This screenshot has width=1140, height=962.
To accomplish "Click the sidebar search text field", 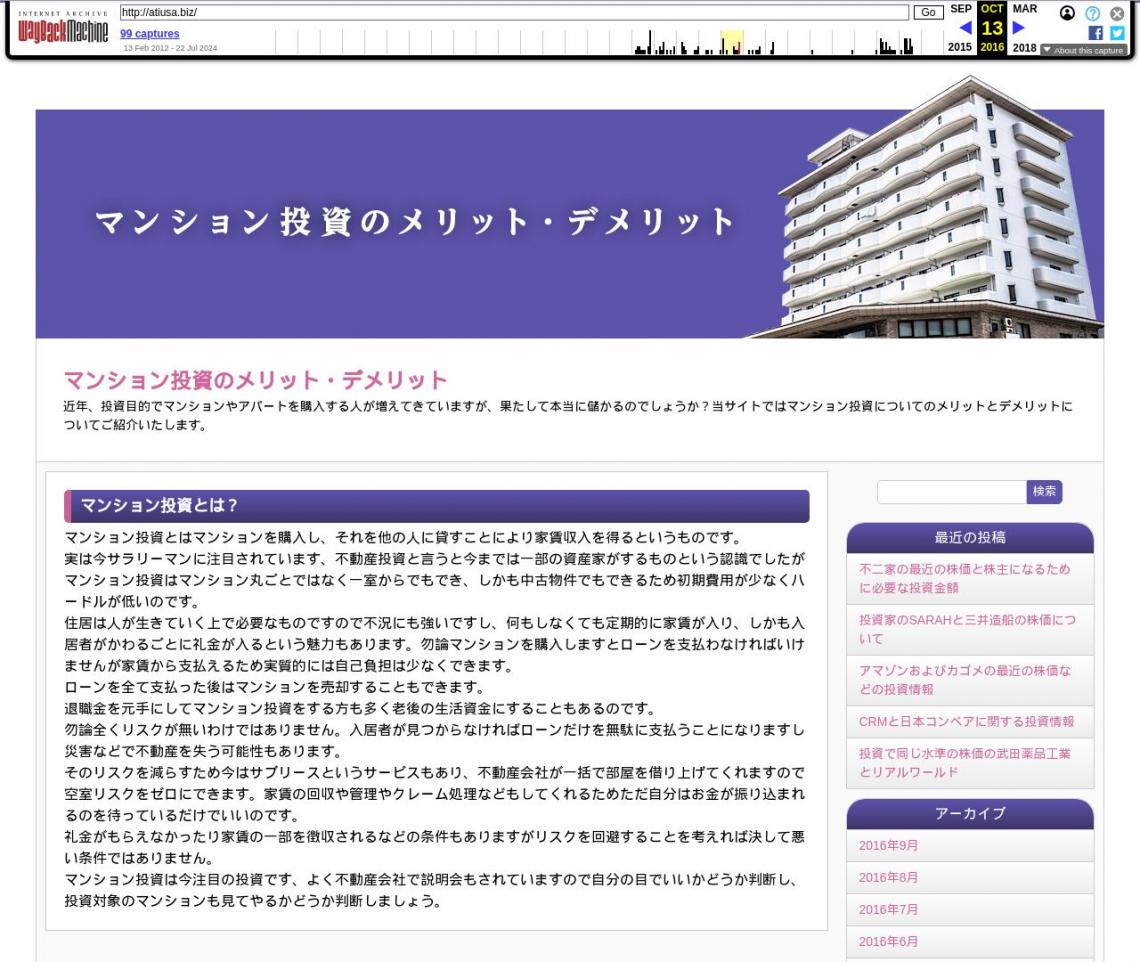I will coord(951,492).
